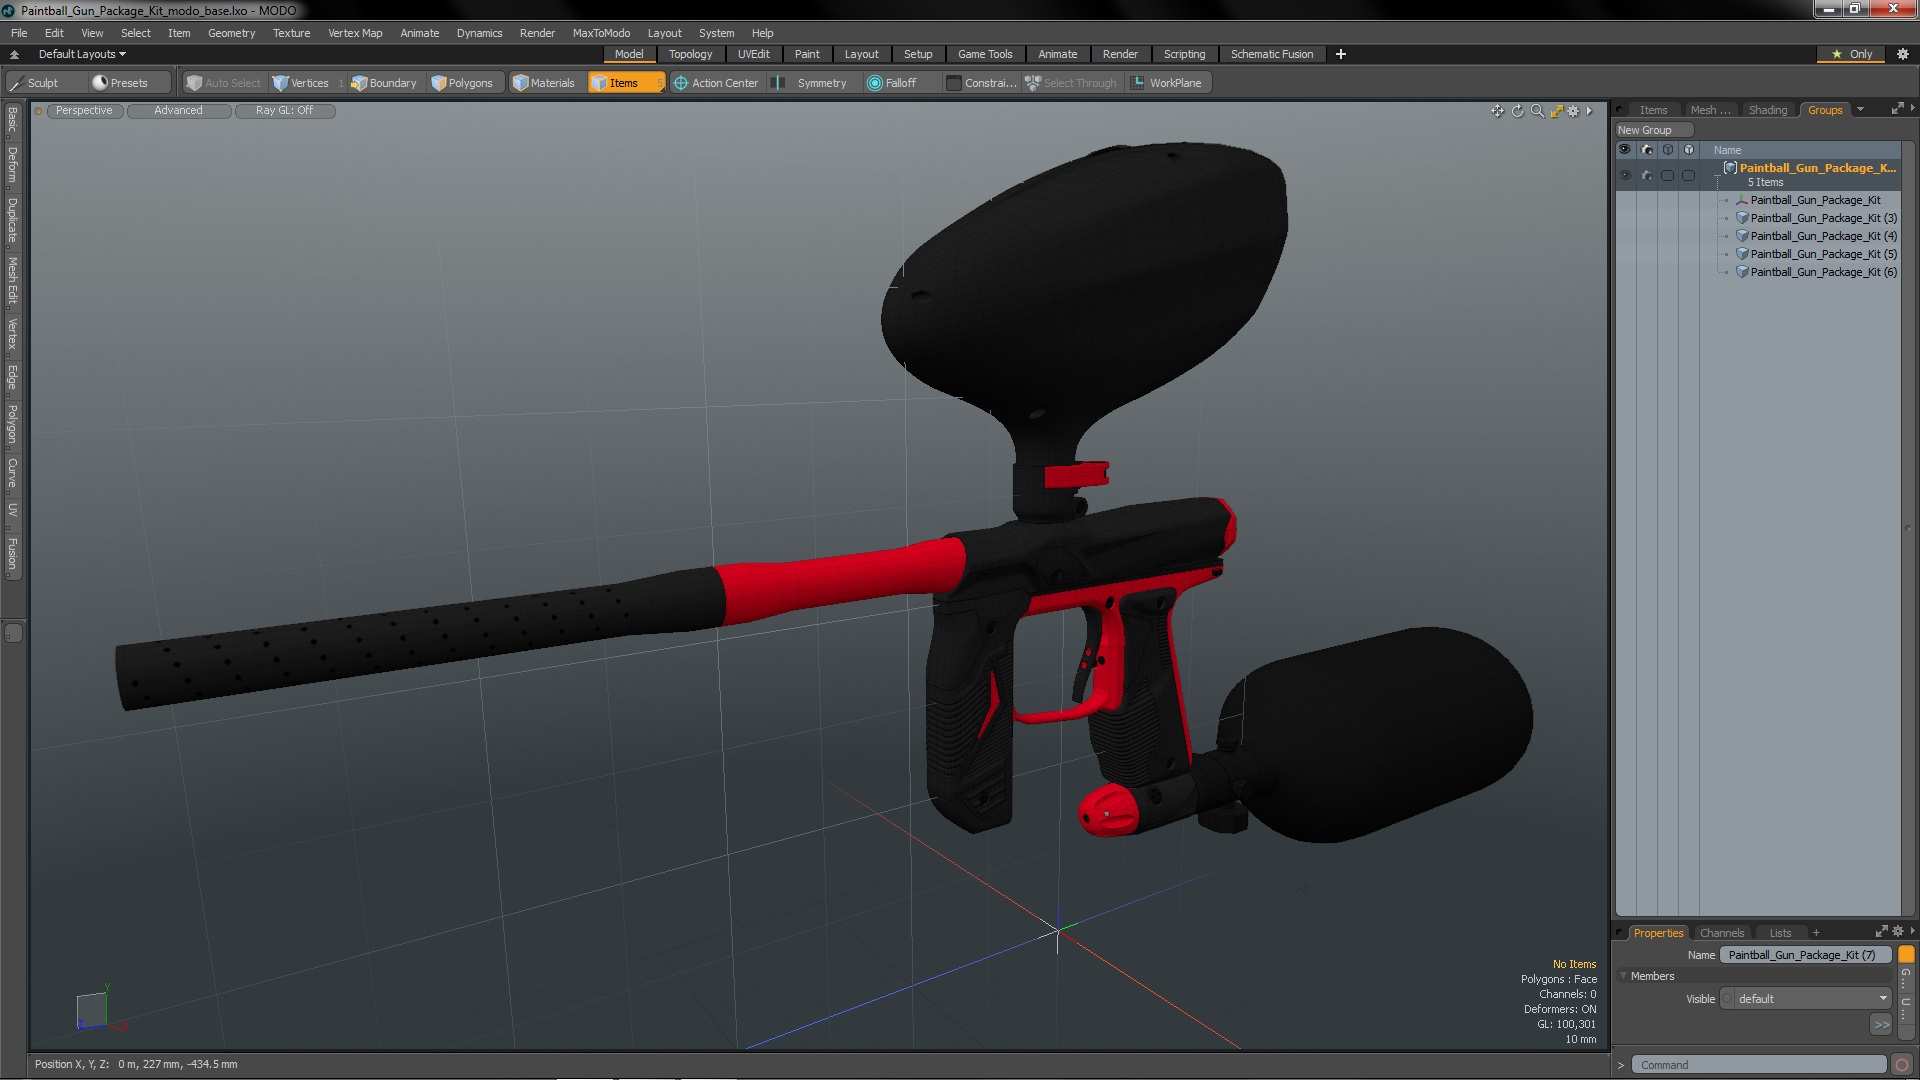Screen dimensions: 1920x1080
Task: Click the orange color swatch beside Name field
Action: (x=1906, y=955)
